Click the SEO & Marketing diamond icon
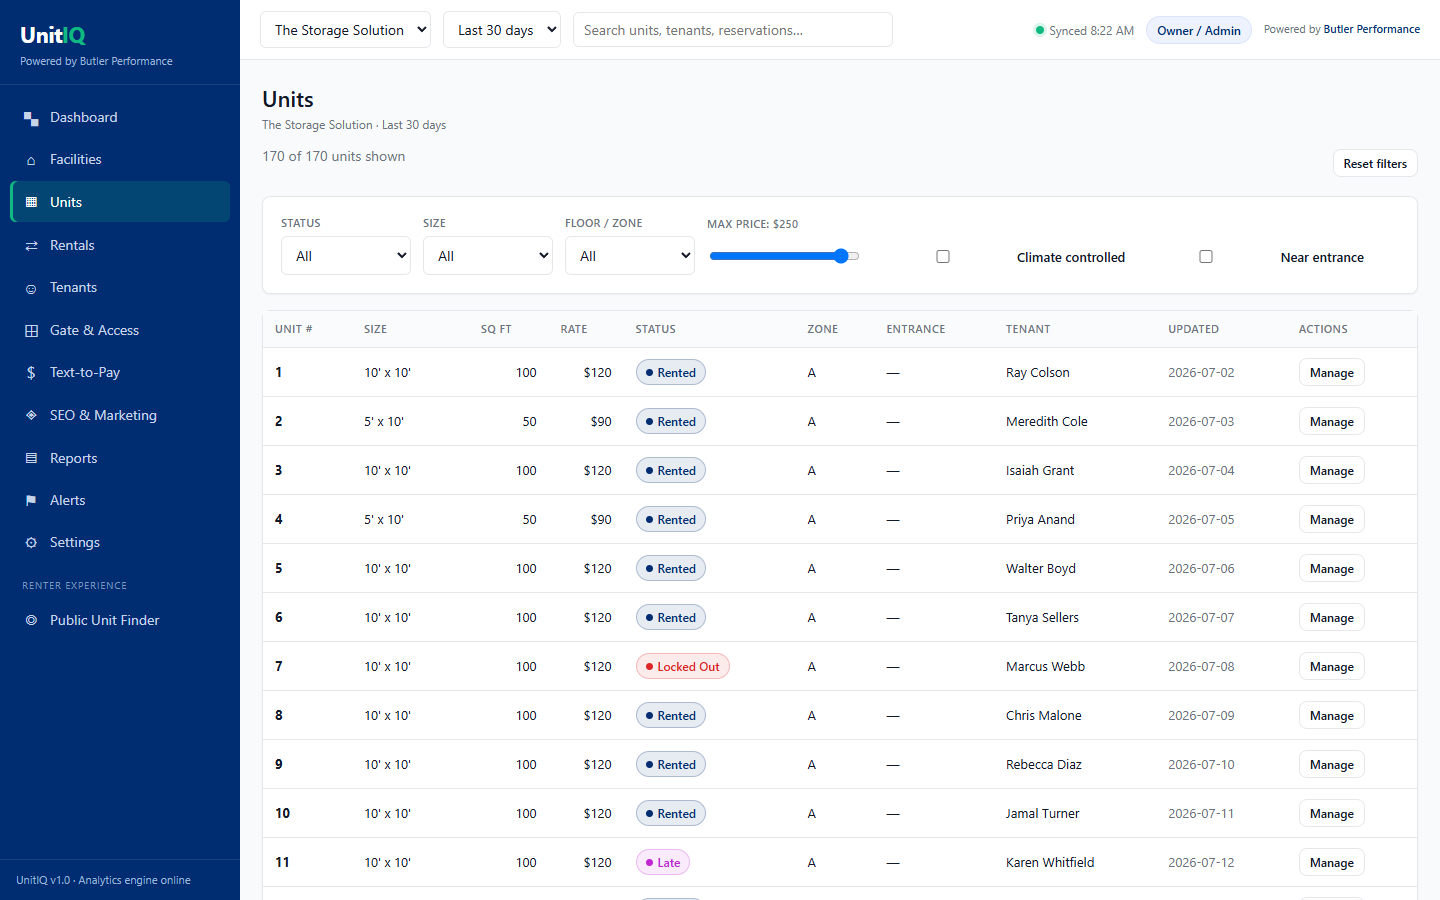The image size is (1440, 900). coord(31,415)
